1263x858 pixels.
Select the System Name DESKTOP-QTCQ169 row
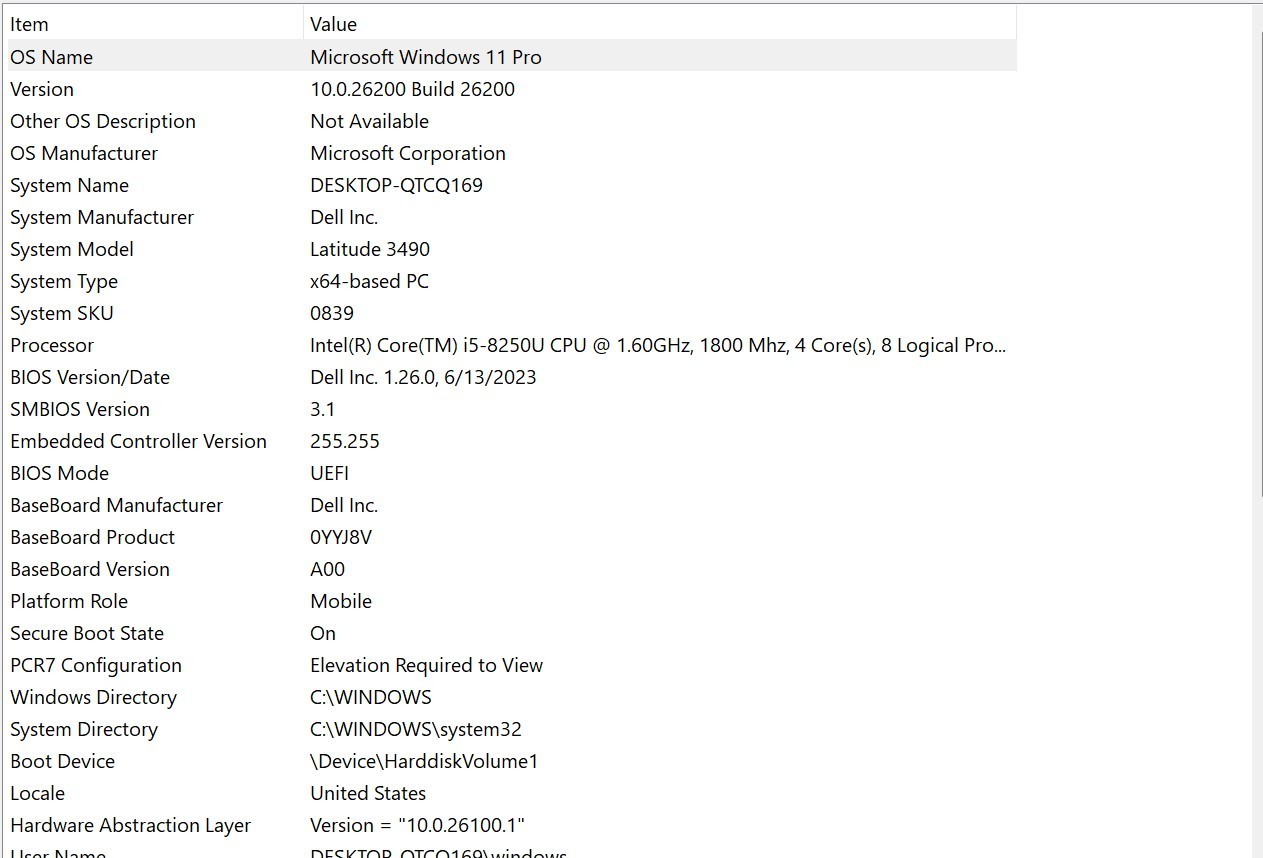pos(511,185)
